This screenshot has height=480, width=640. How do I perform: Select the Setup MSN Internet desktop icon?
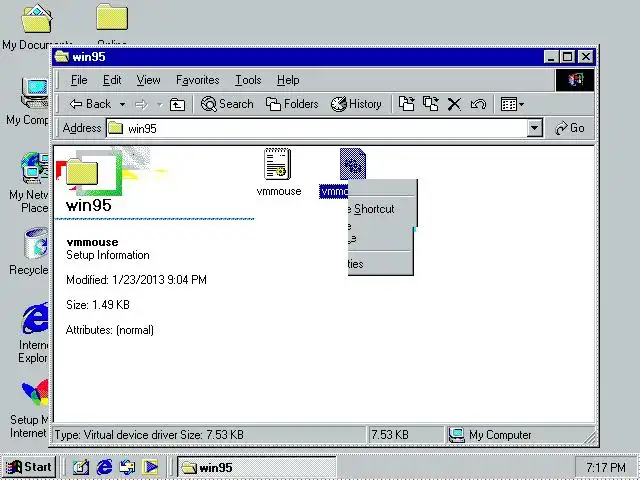[35, 393]
